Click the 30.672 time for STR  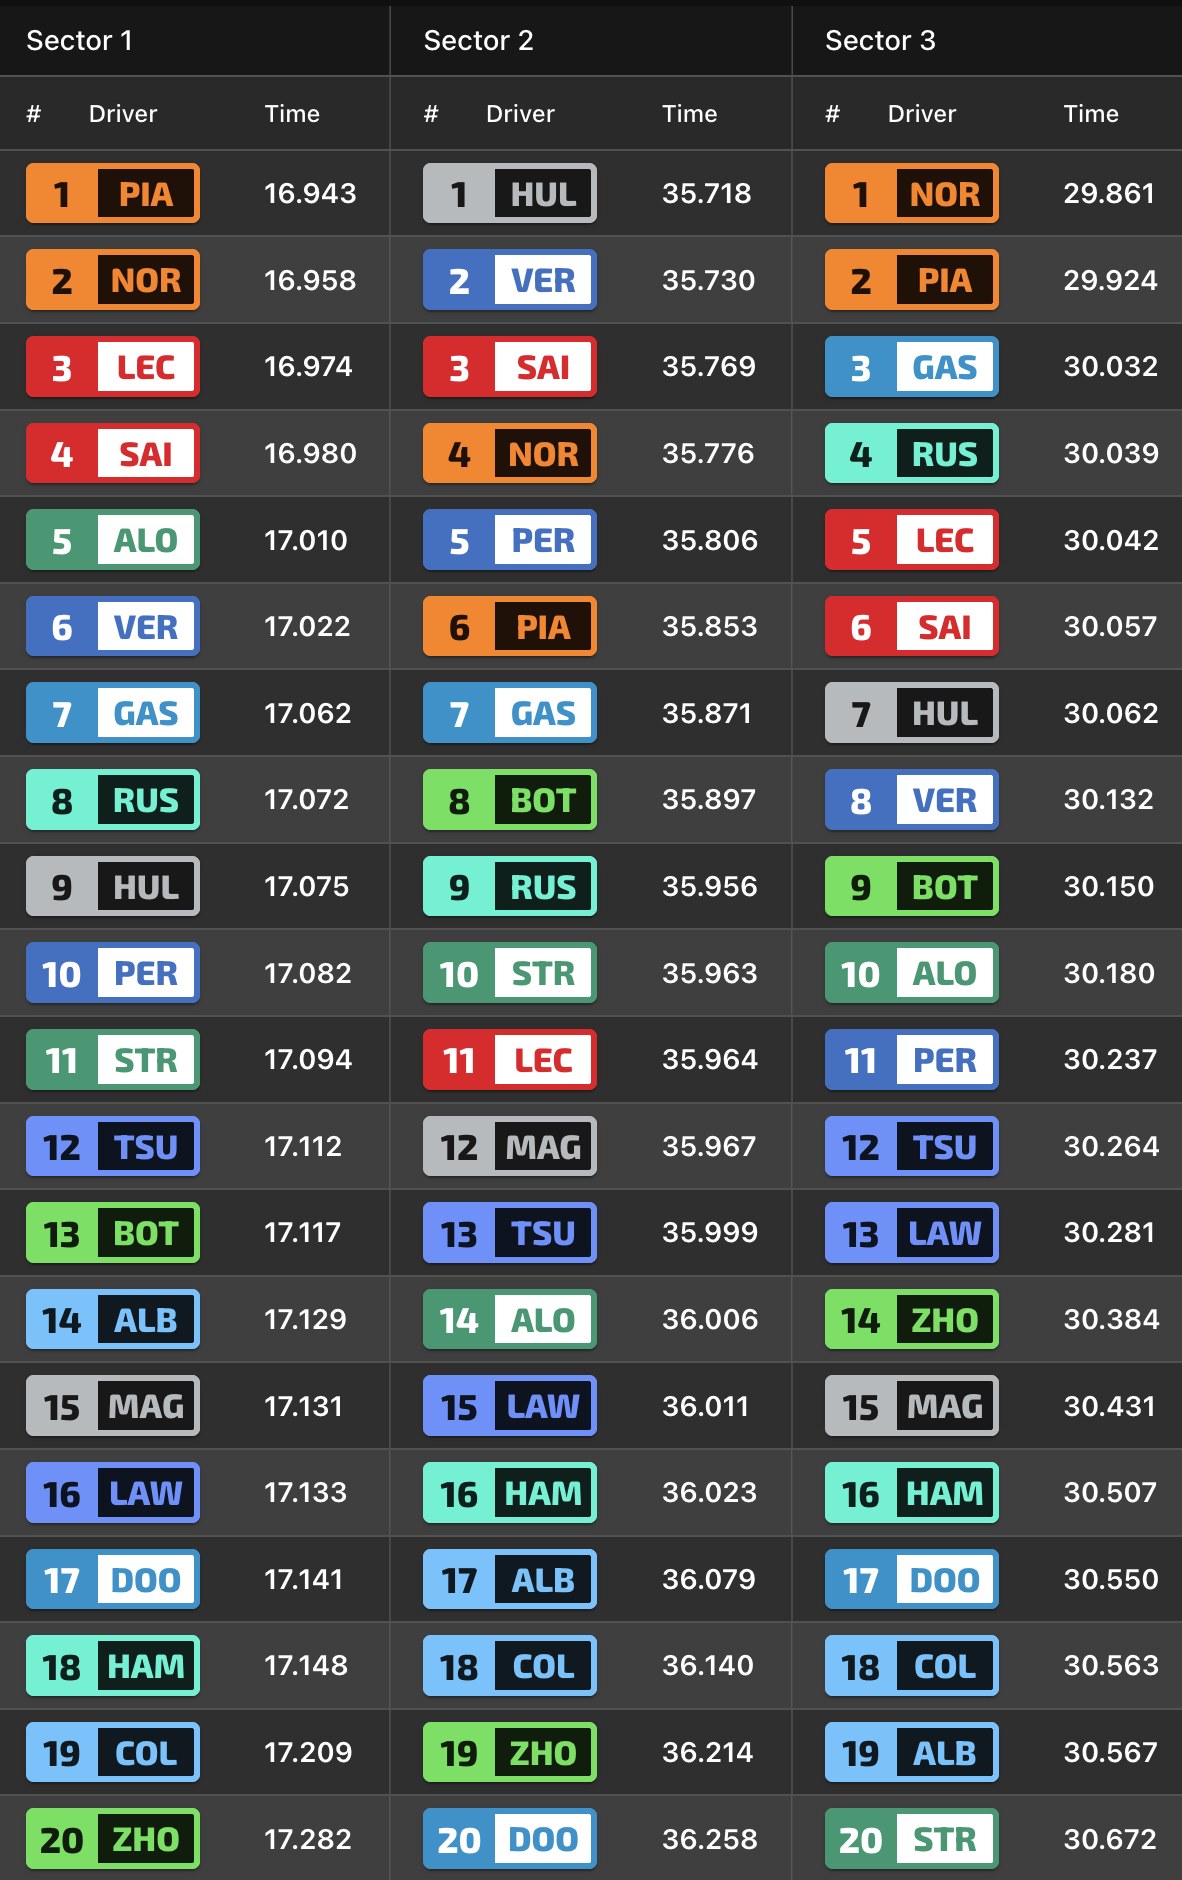(1110, 1839)
